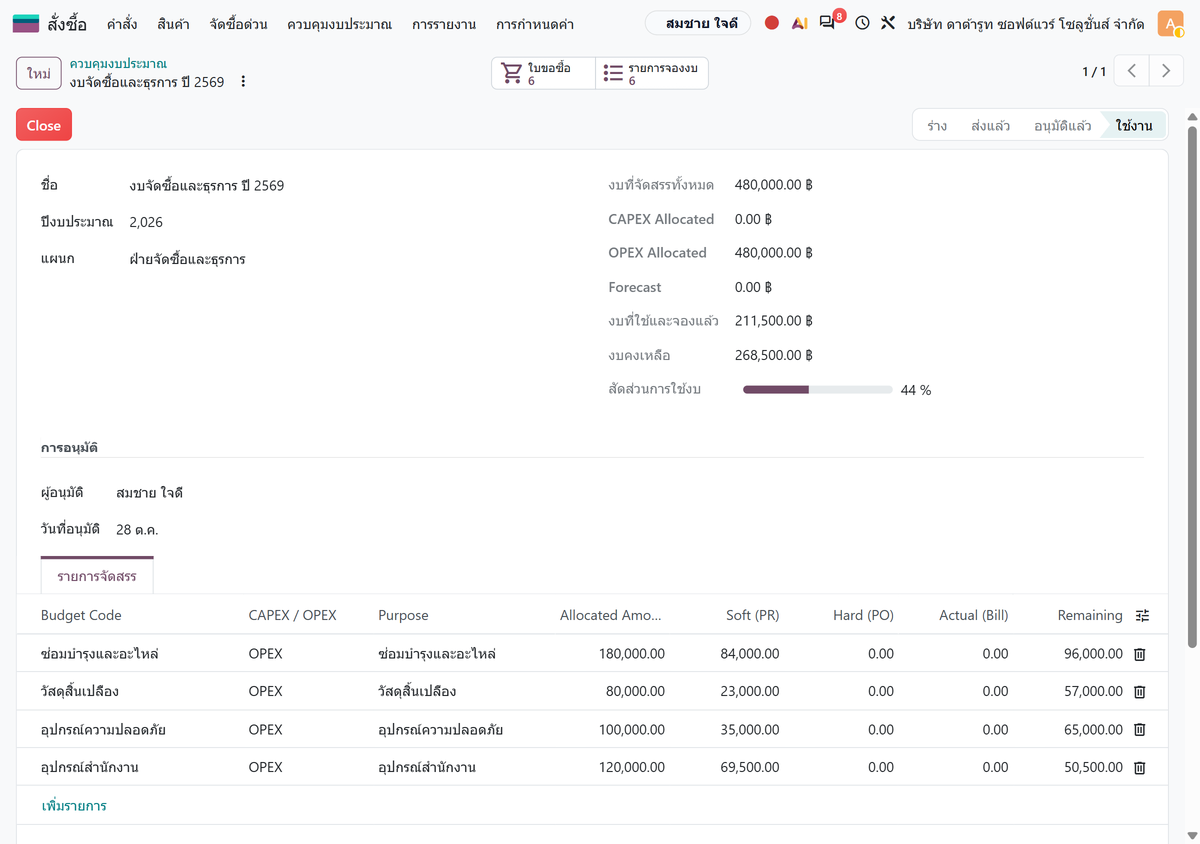Click the ใช้งาน status stage
This screenshot has width=1200, height=844.
pyautogui.click(x=1134, y=125)
